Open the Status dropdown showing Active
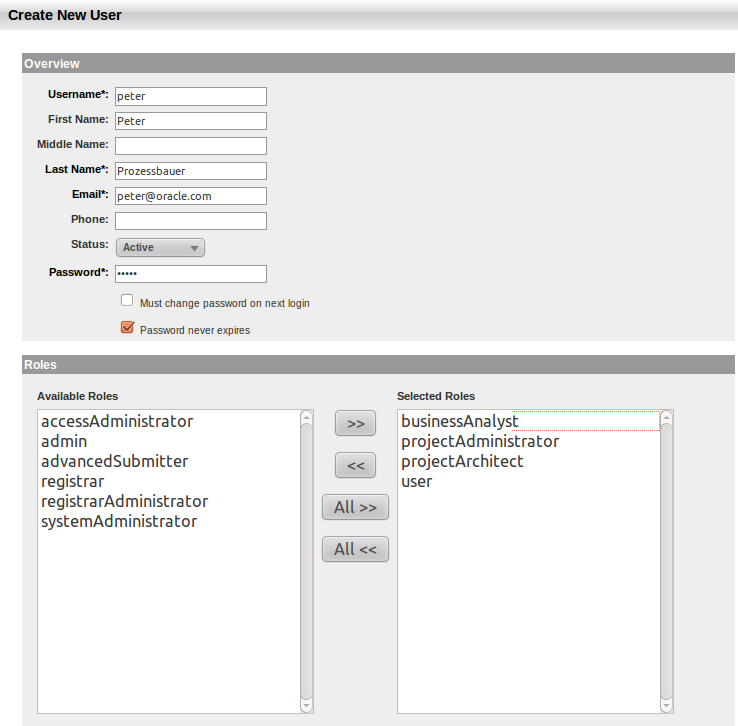This screenshot has height=726, width=738. [x=160, y=247]
